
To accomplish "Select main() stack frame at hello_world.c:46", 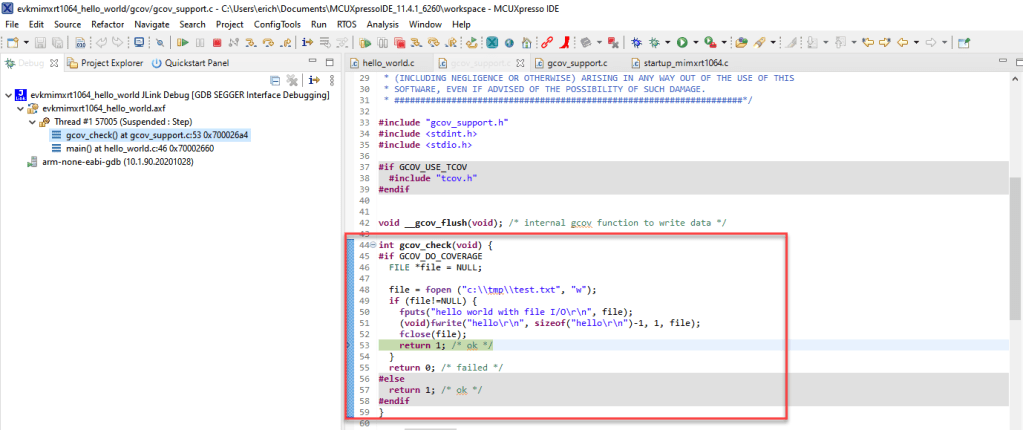I will (139, 148).
